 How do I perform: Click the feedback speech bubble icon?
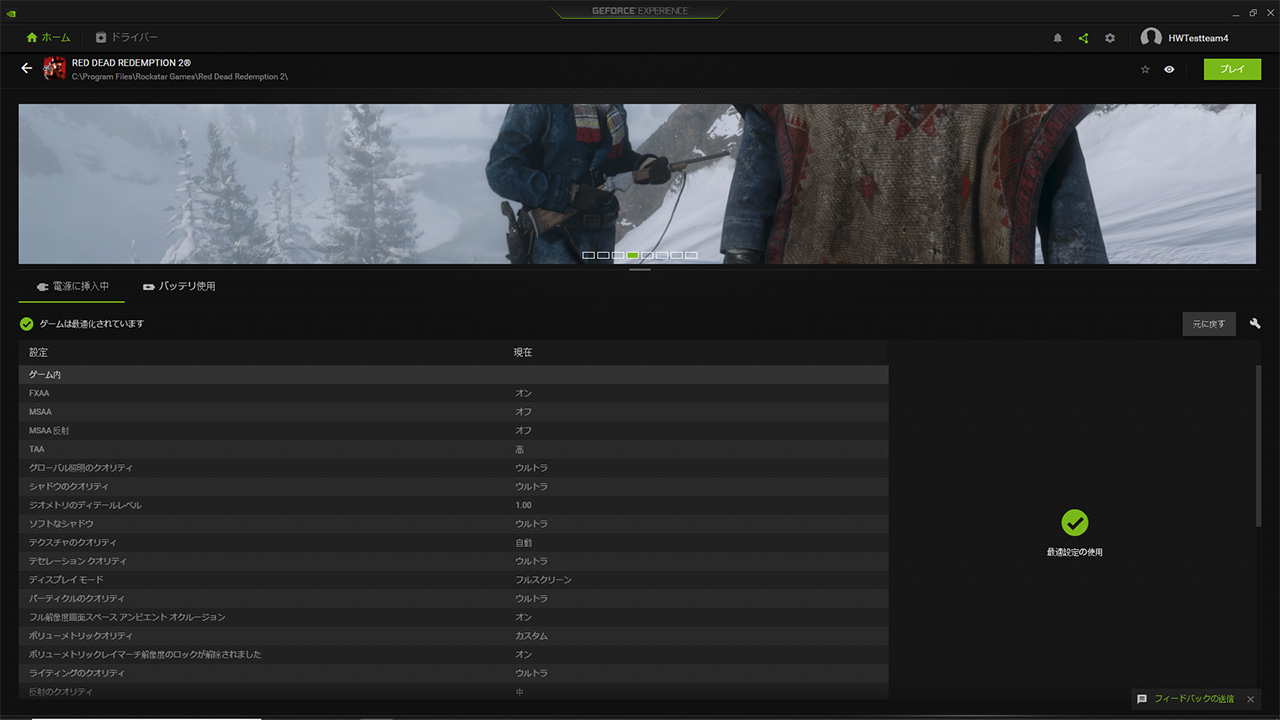pyautogui.click(x=1142, y=699)
